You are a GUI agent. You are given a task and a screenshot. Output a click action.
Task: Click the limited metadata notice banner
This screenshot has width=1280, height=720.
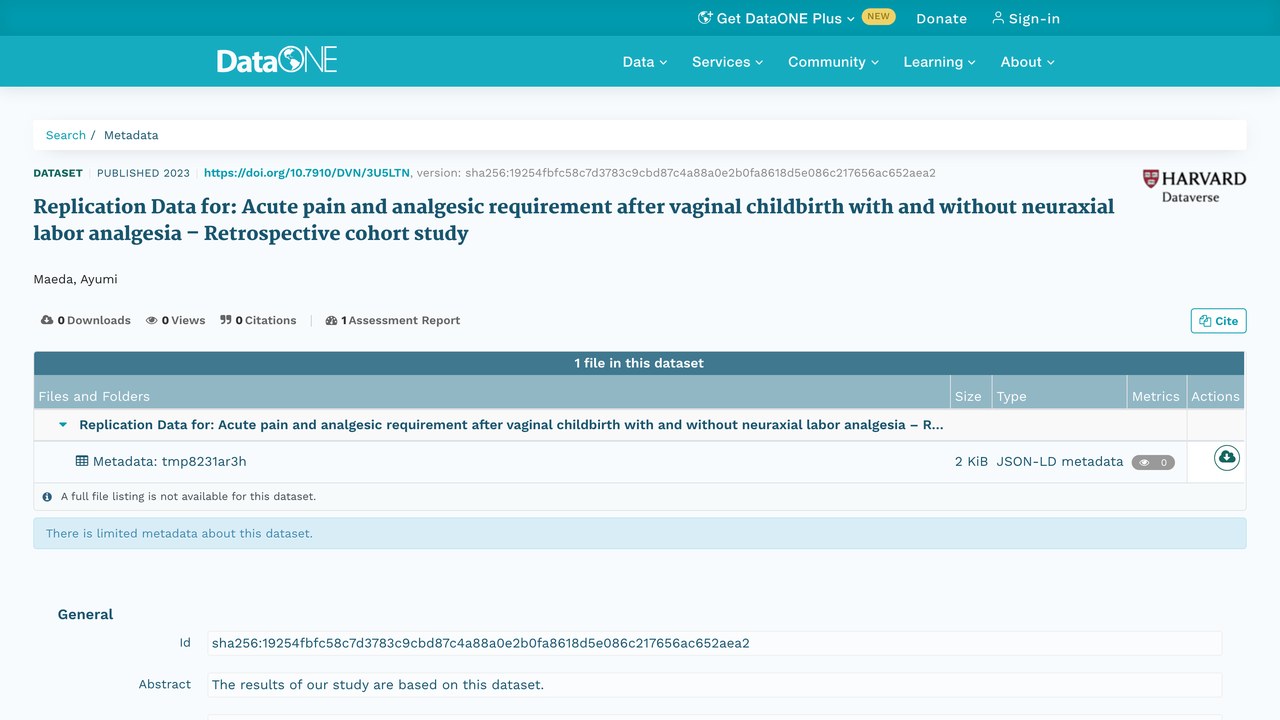640,533
